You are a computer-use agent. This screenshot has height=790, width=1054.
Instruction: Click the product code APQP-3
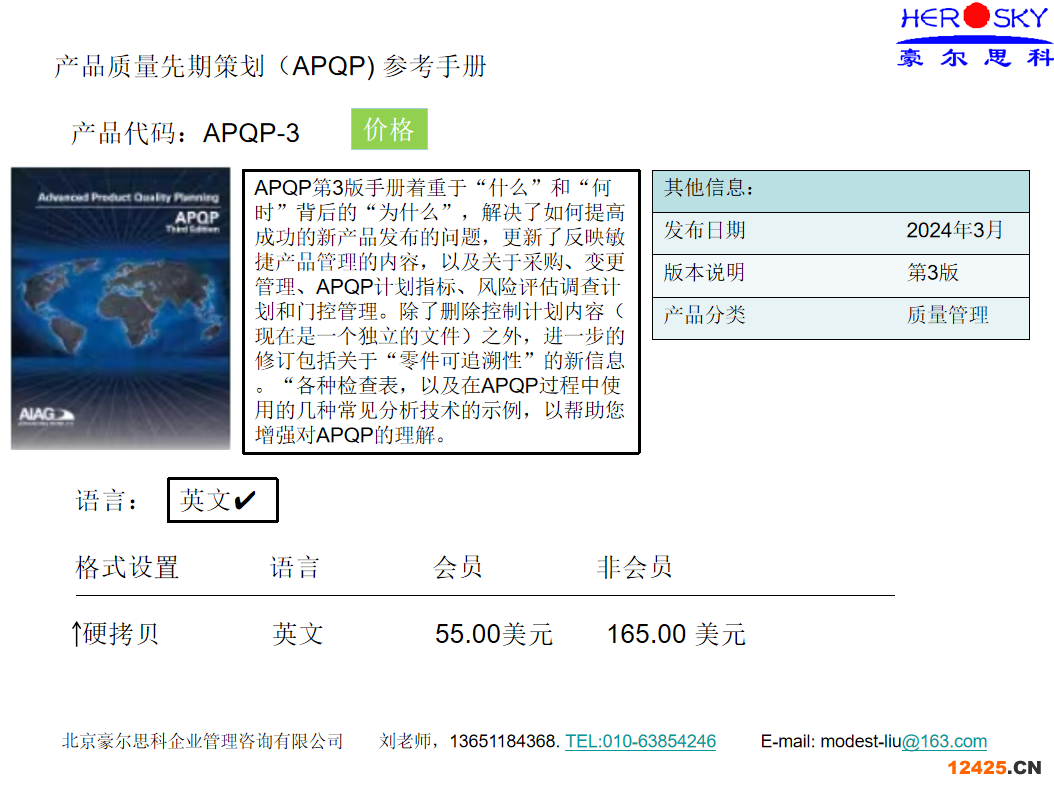pos(251,133)
